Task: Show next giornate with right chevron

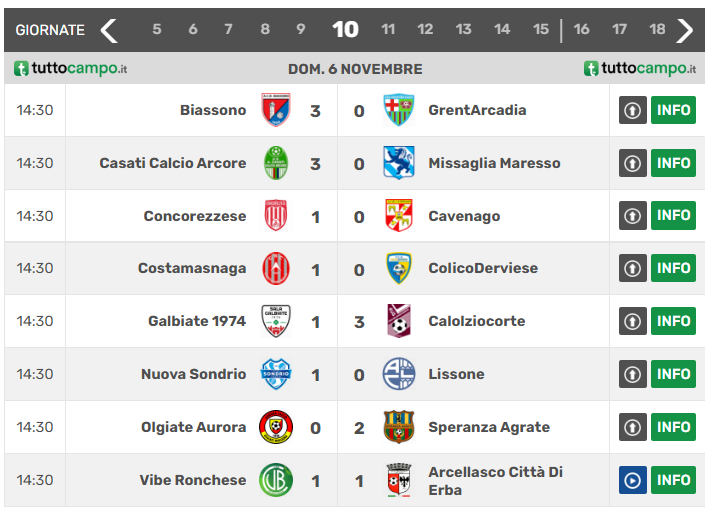Action: (685, 30)
